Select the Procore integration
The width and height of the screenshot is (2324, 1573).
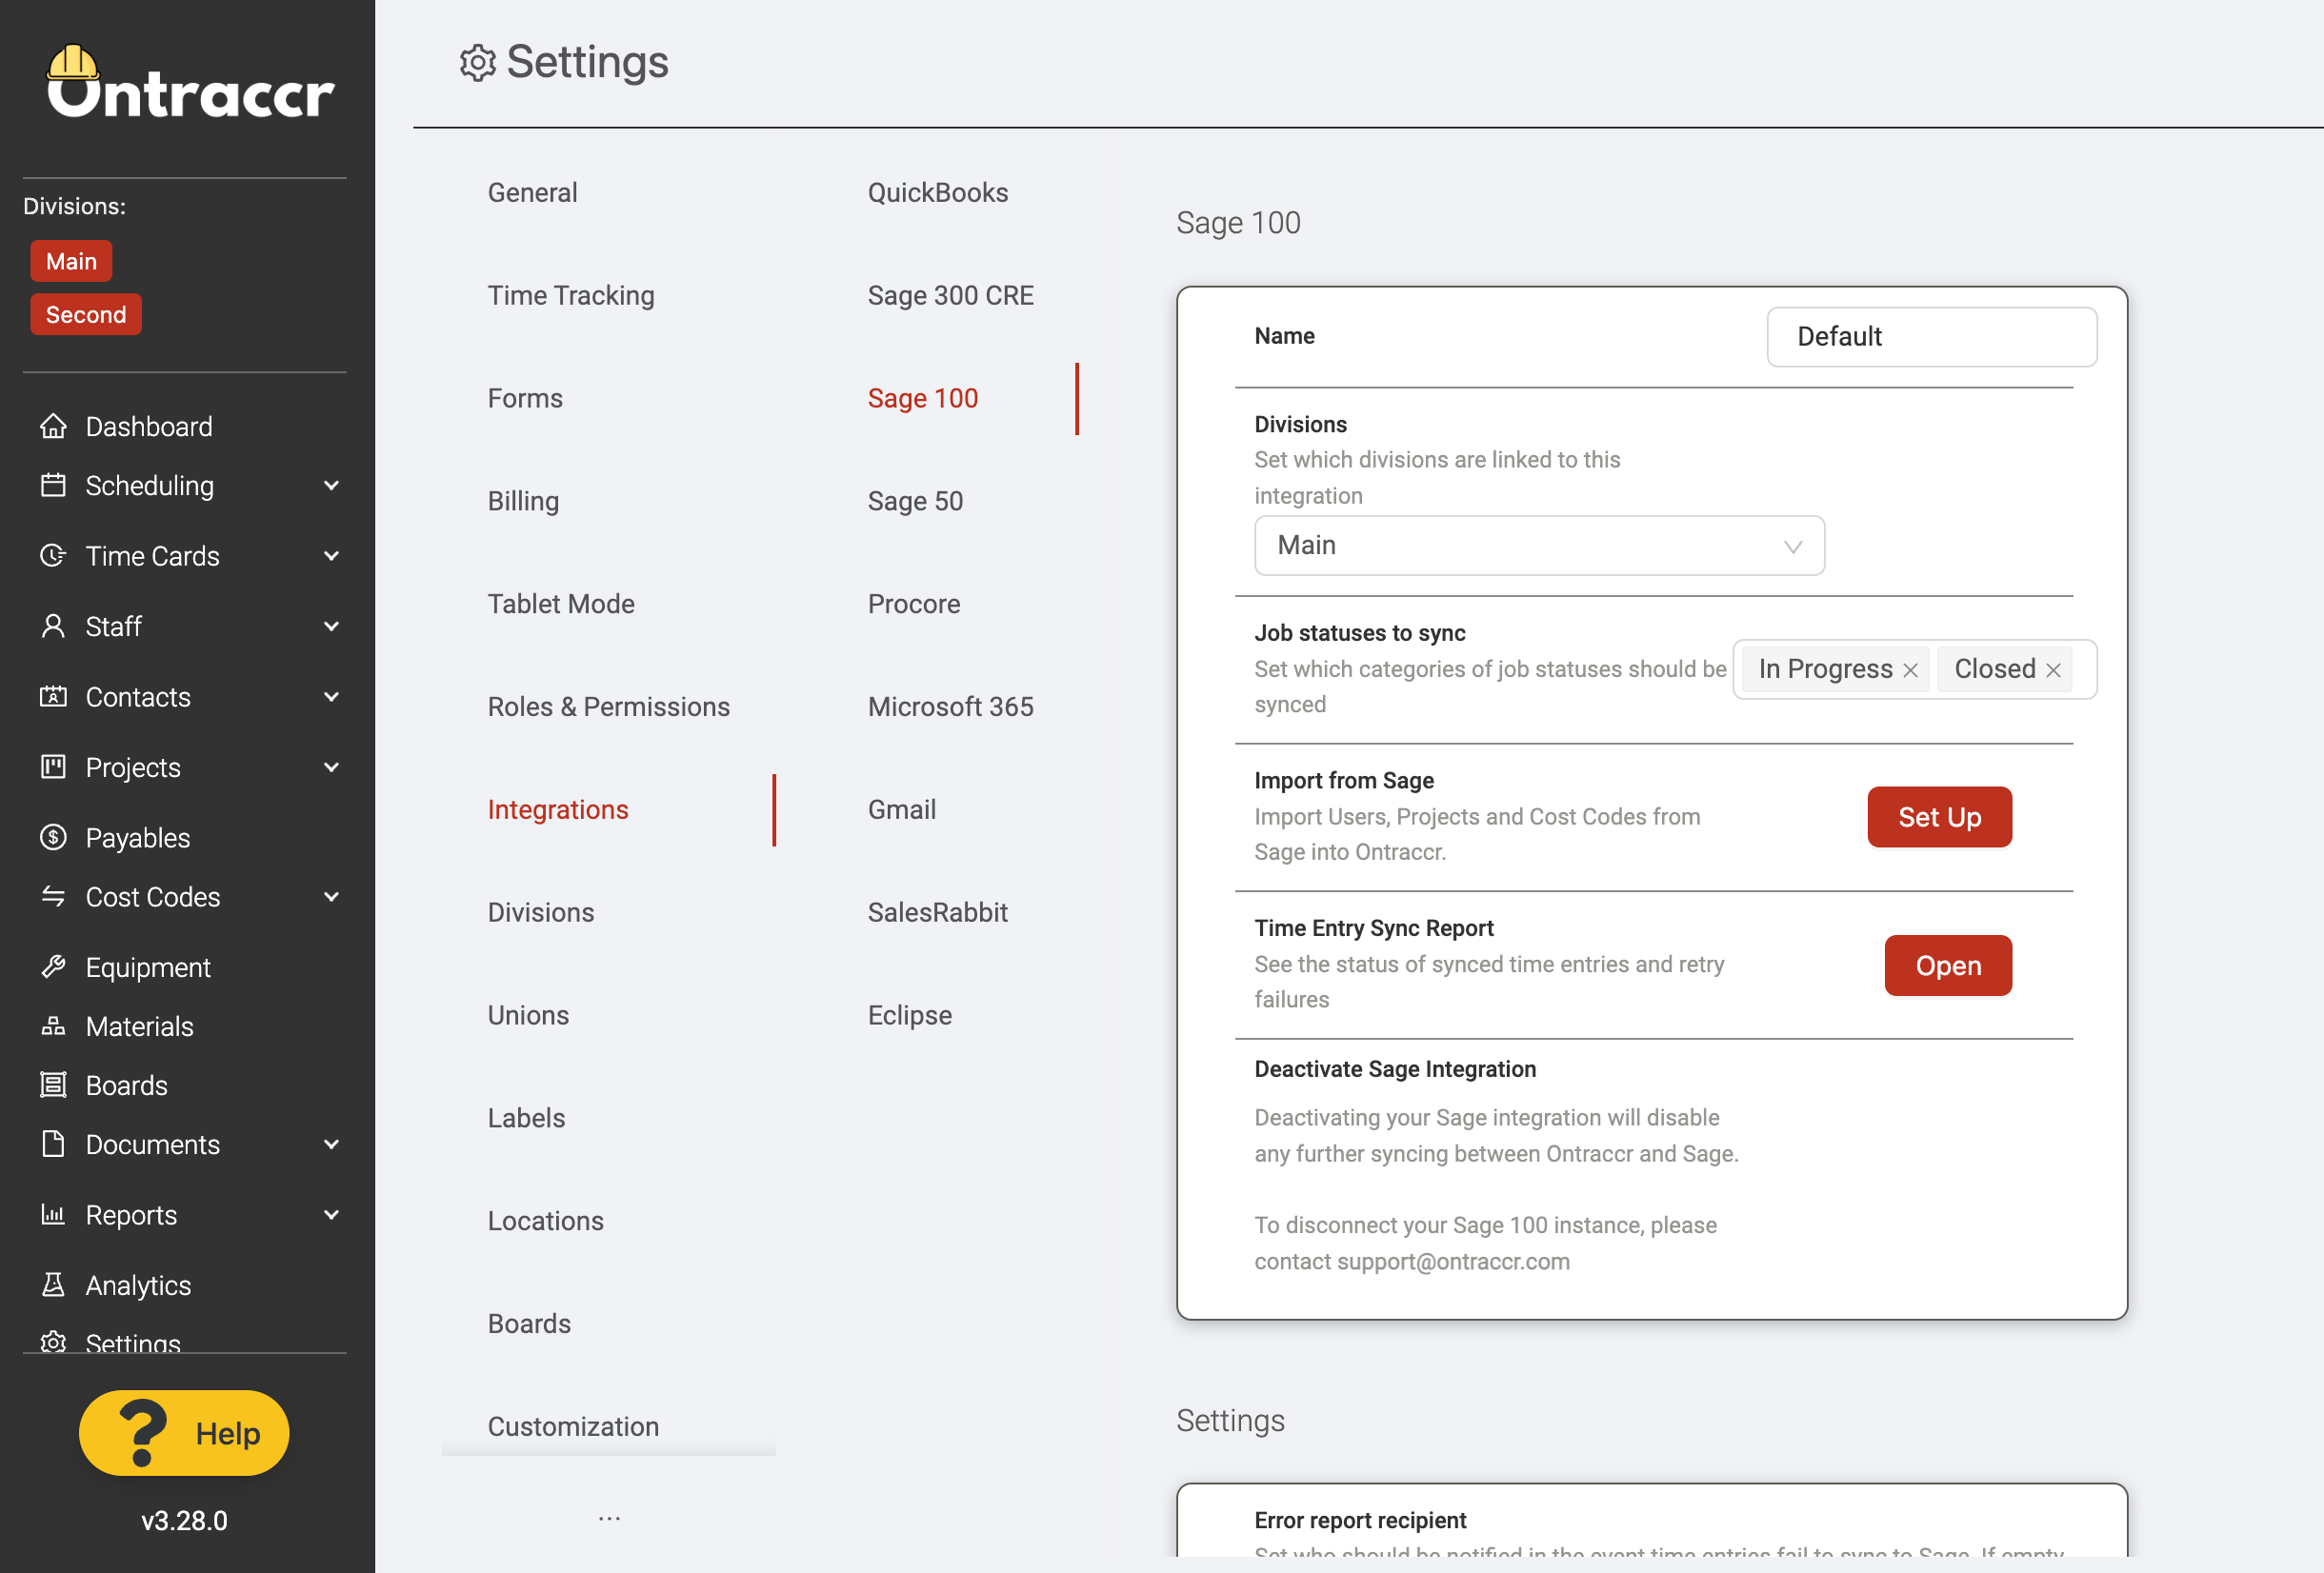tap(914, 604)
